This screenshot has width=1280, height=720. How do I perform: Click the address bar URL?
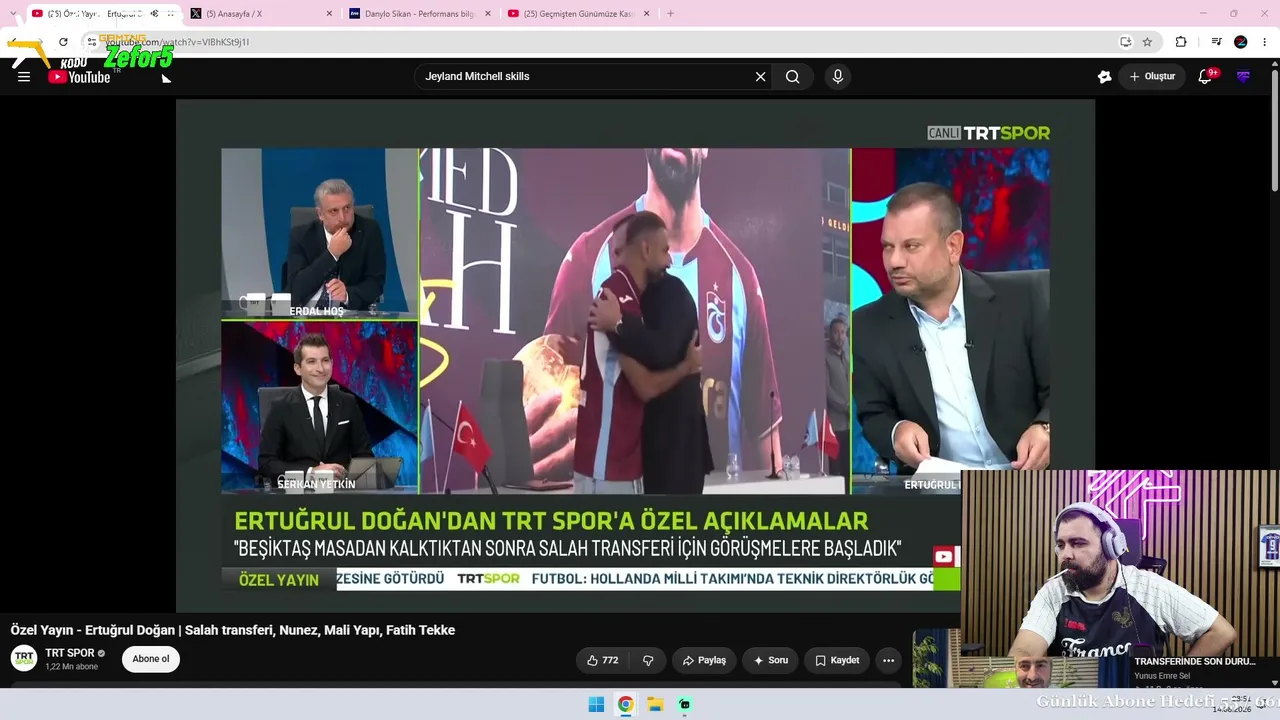tap(178, 42)
